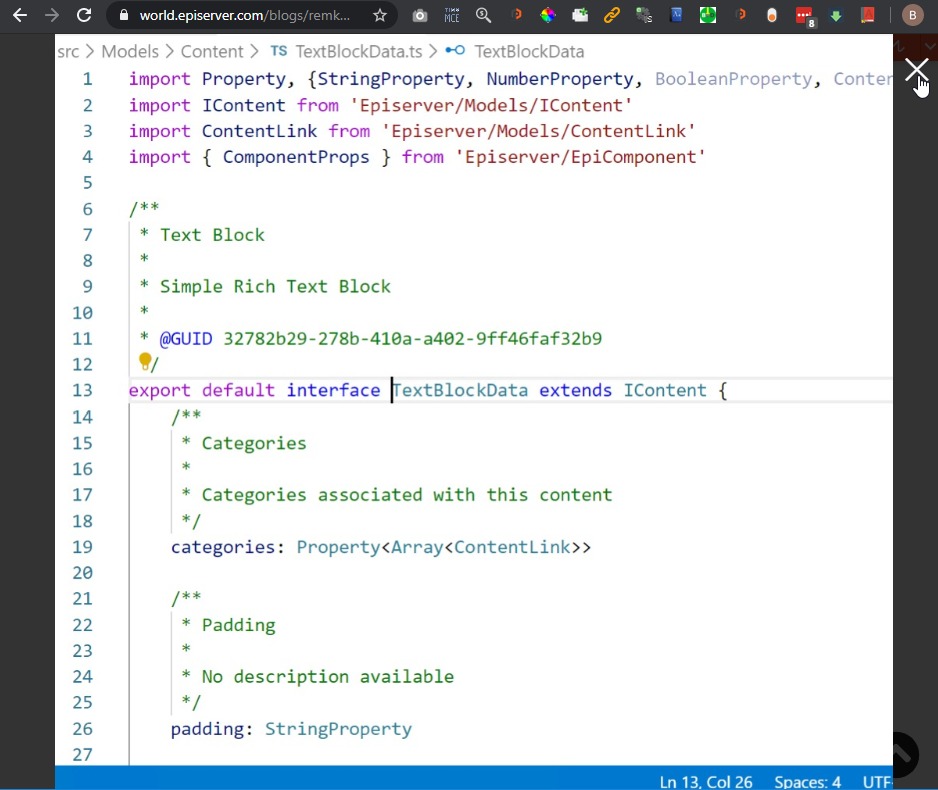This screenshot has height=790, width=938.
Task: Open the color wheel picker extension
Action: pyautogui.click(x=548, y=15)
